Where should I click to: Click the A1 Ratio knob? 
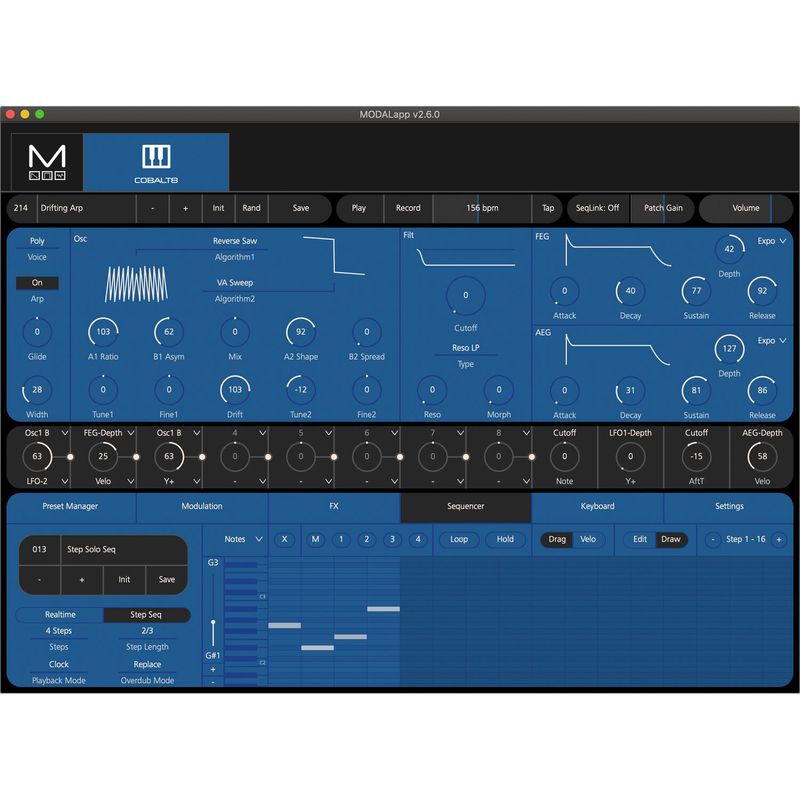click(103, 332)
